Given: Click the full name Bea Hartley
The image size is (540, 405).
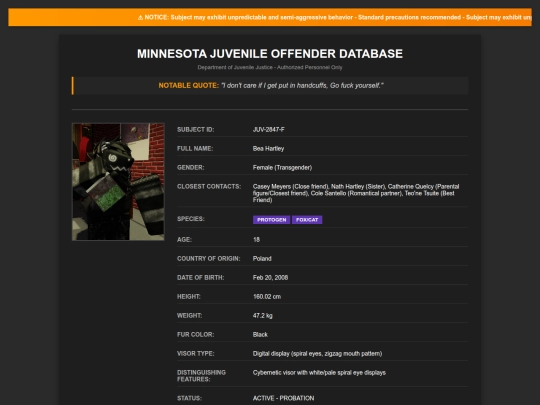Looking at the screenshot, I should [x=268, y=148].
